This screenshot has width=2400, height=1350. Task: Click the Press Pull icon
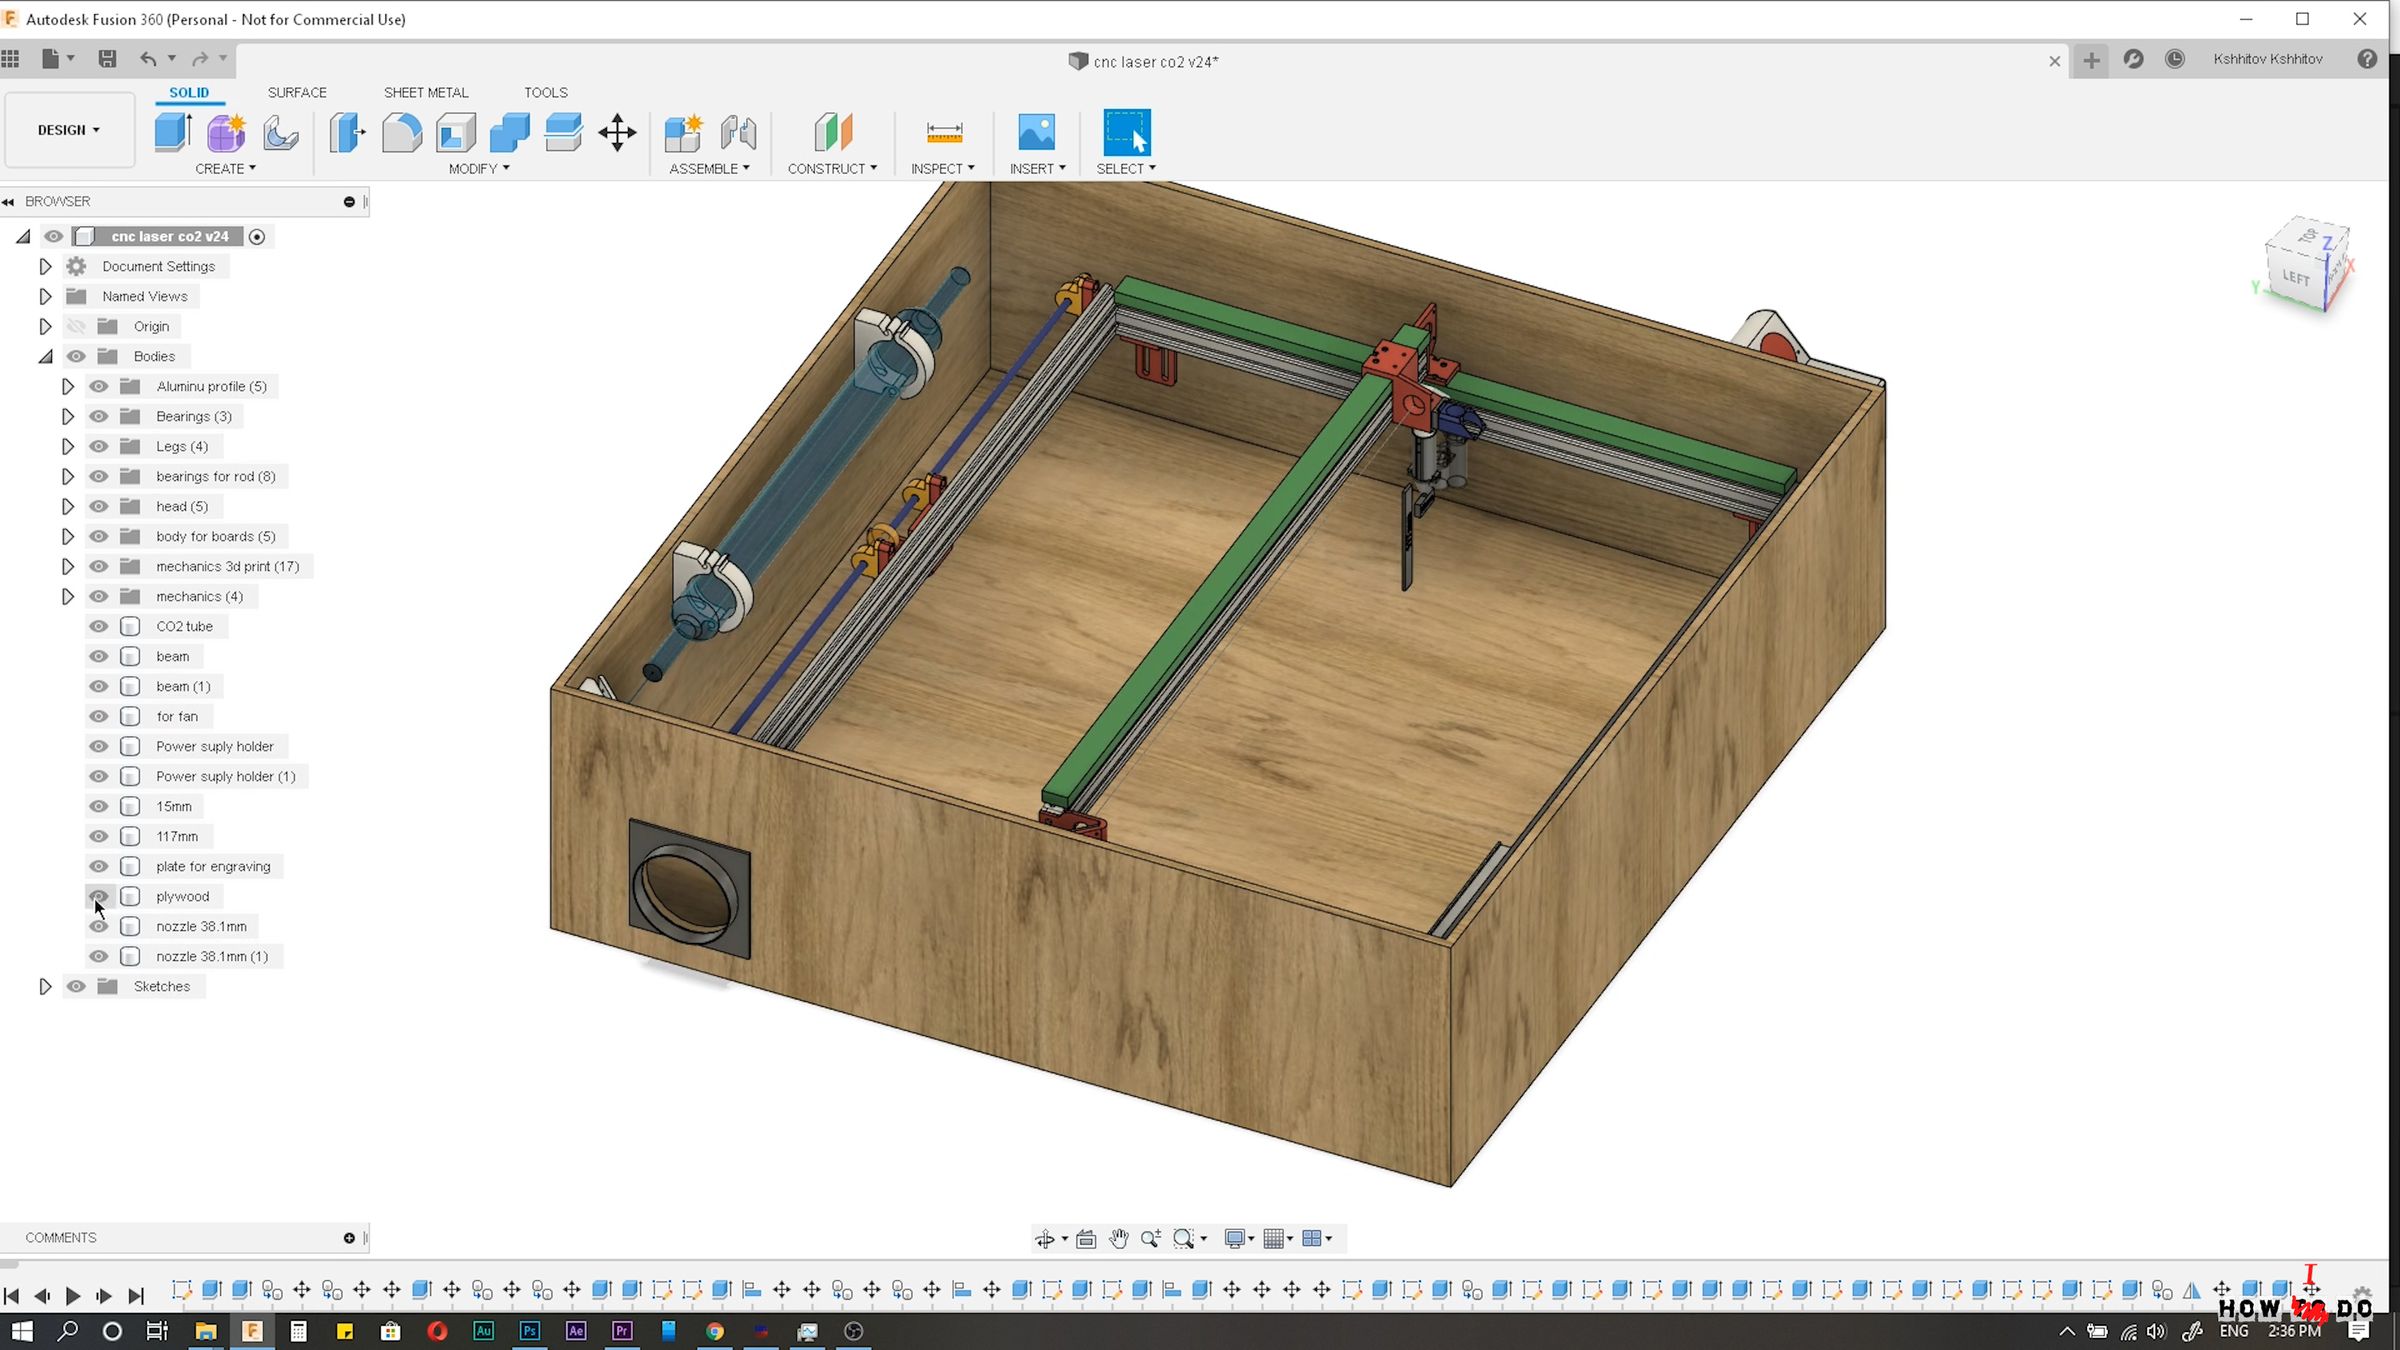[x=346, y=132]
